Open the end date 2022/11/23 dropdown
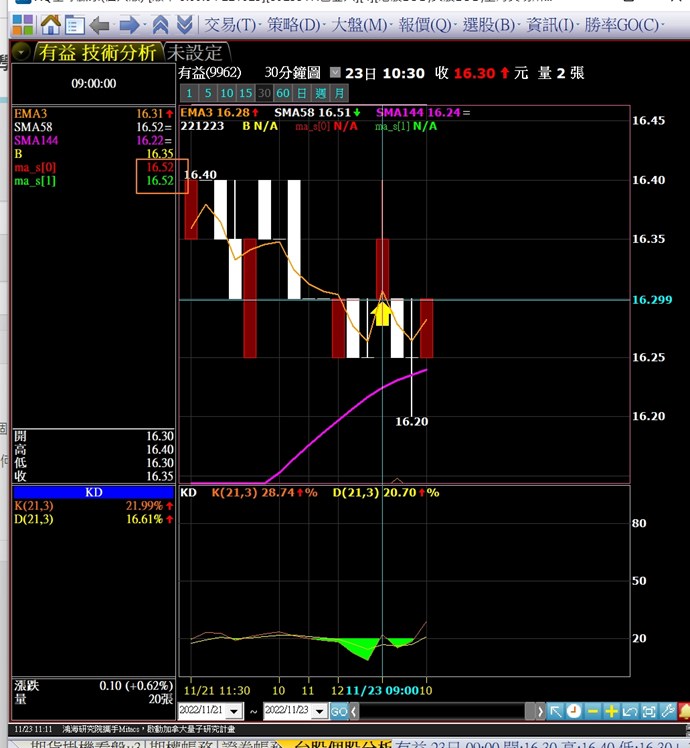 point(320,711)
